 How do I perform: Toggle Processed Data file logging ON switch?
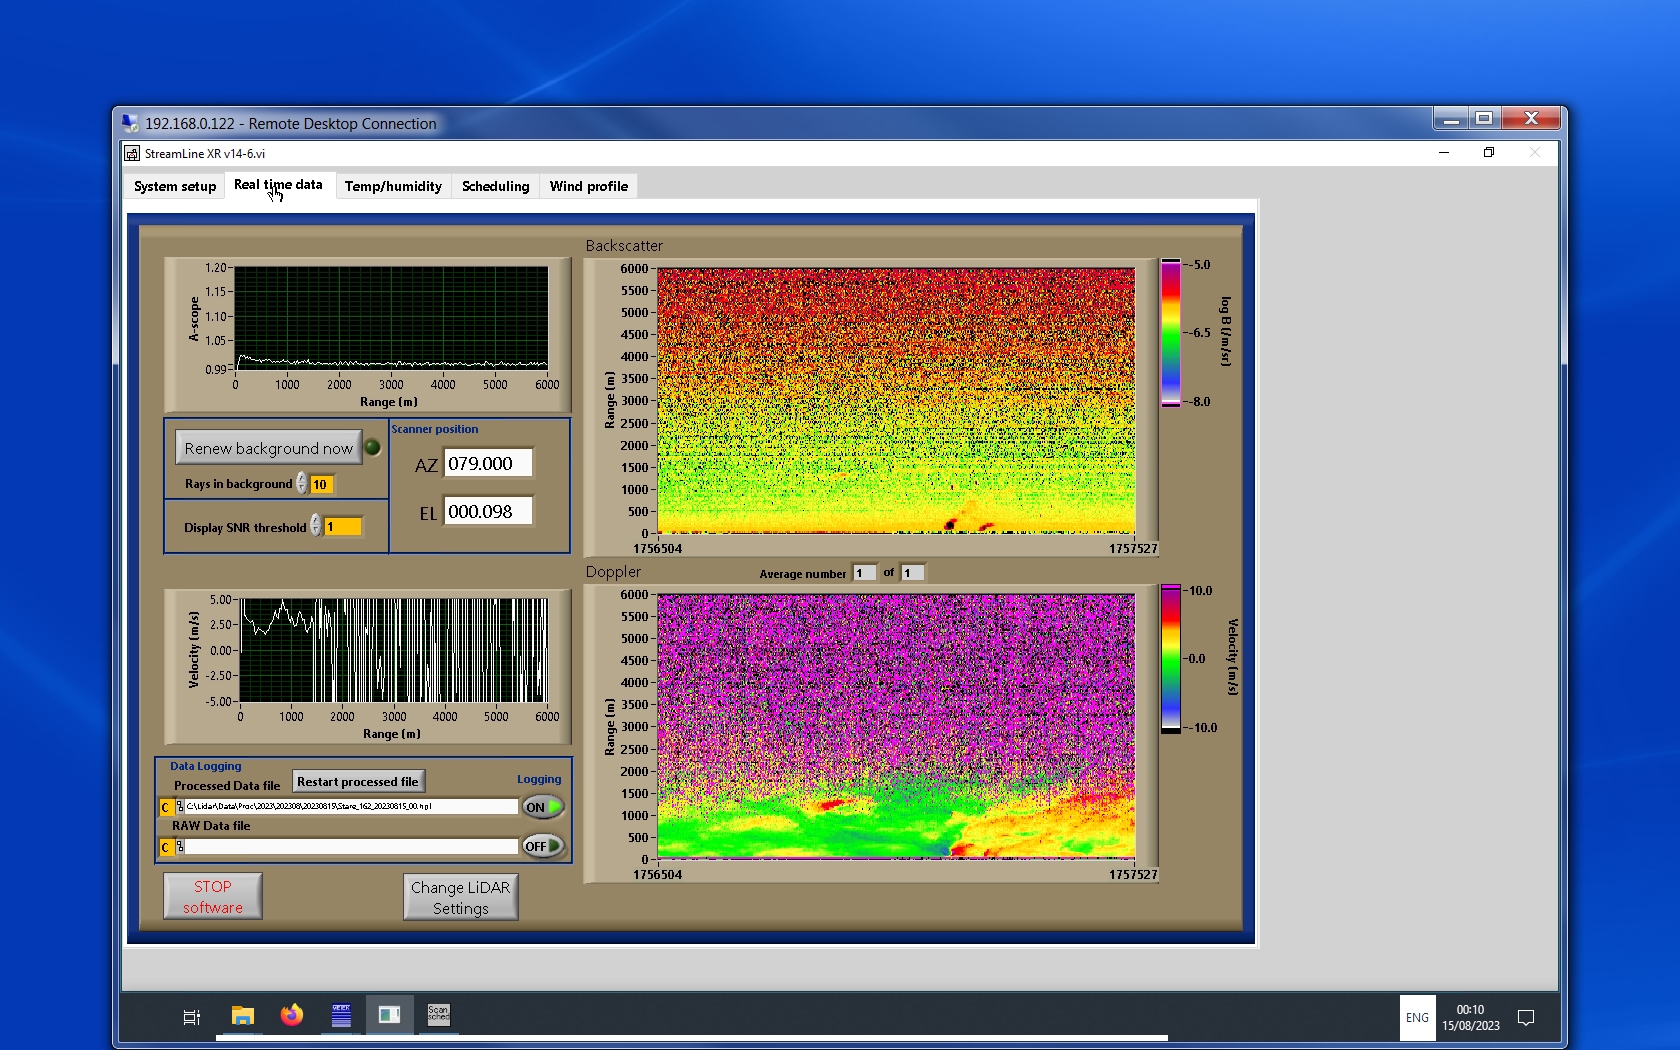(543, 807)
